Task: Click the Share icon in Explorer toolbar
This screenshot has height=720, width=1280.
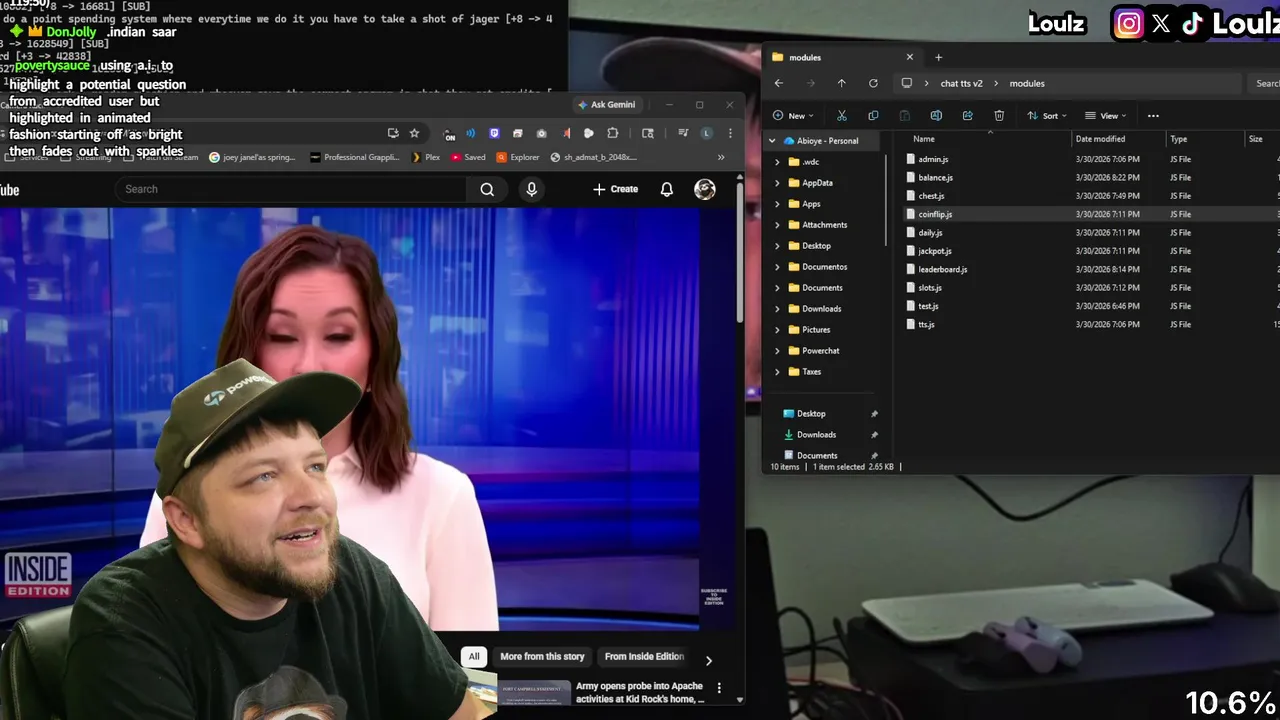Action: (967, 116)
